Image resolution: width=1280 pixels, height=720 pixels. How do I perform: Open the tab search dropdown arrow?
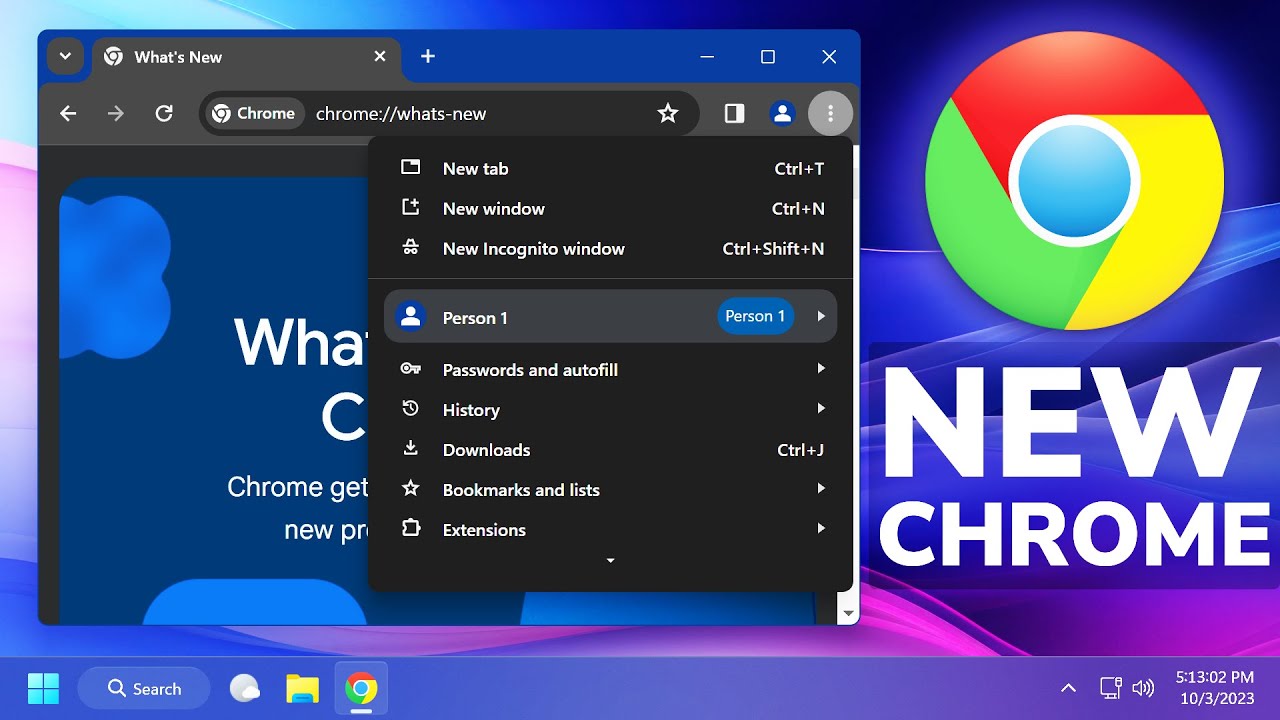(x=65, y=57)
